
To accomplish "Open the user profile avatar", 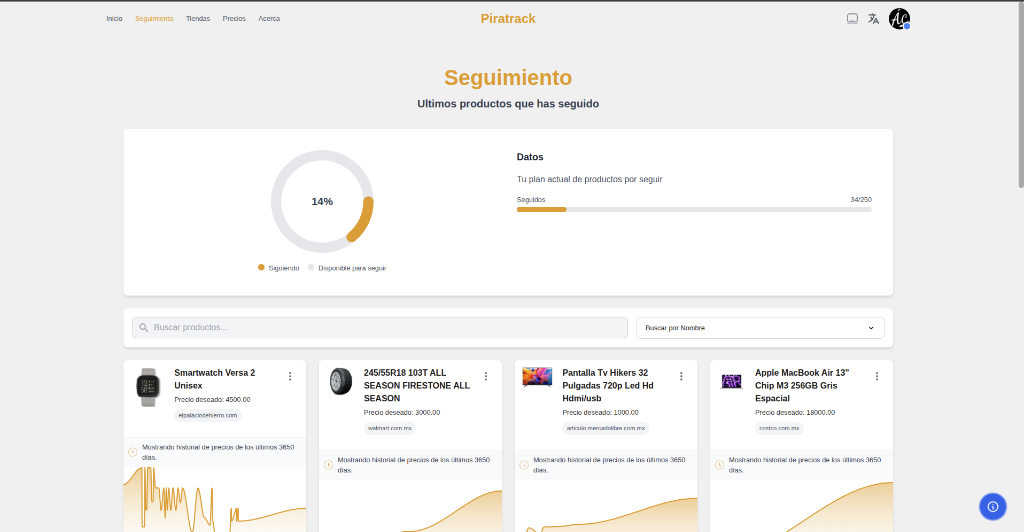I will (x=899, y=19).
